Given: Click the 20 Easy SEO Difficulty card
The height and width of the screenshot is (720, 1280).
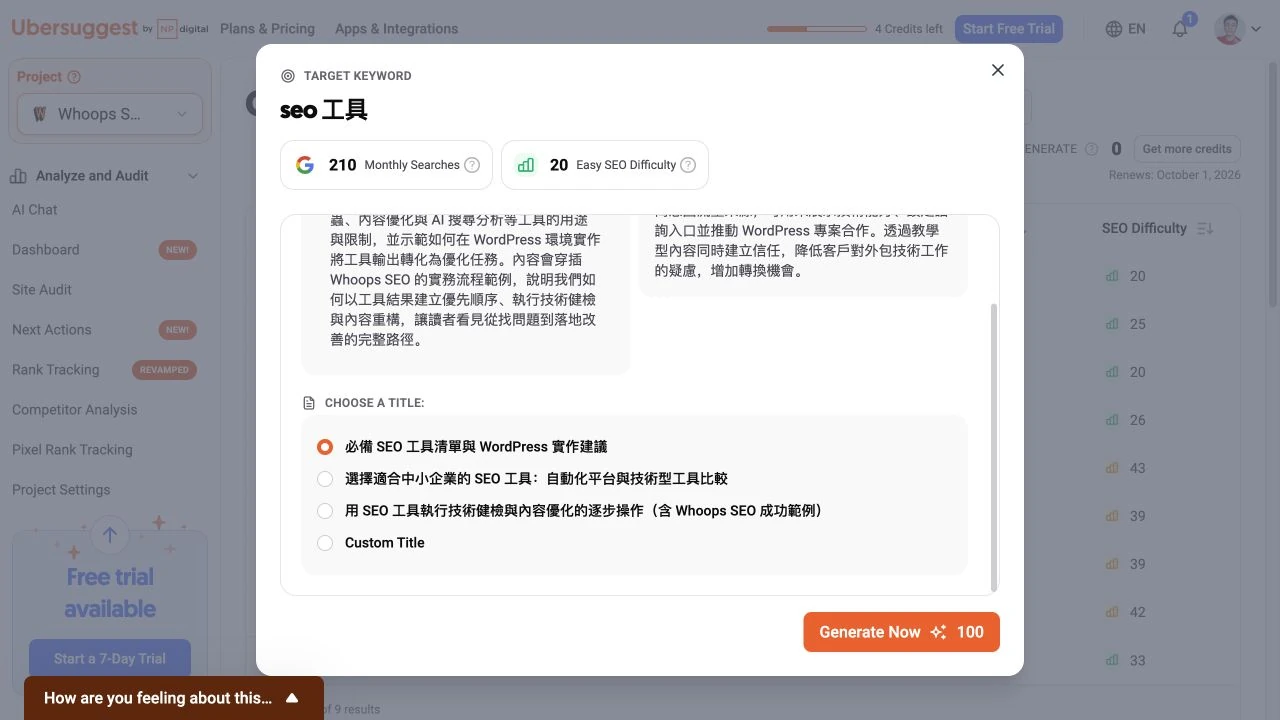Looking at the screenshot, I should (x=605, y=165).
